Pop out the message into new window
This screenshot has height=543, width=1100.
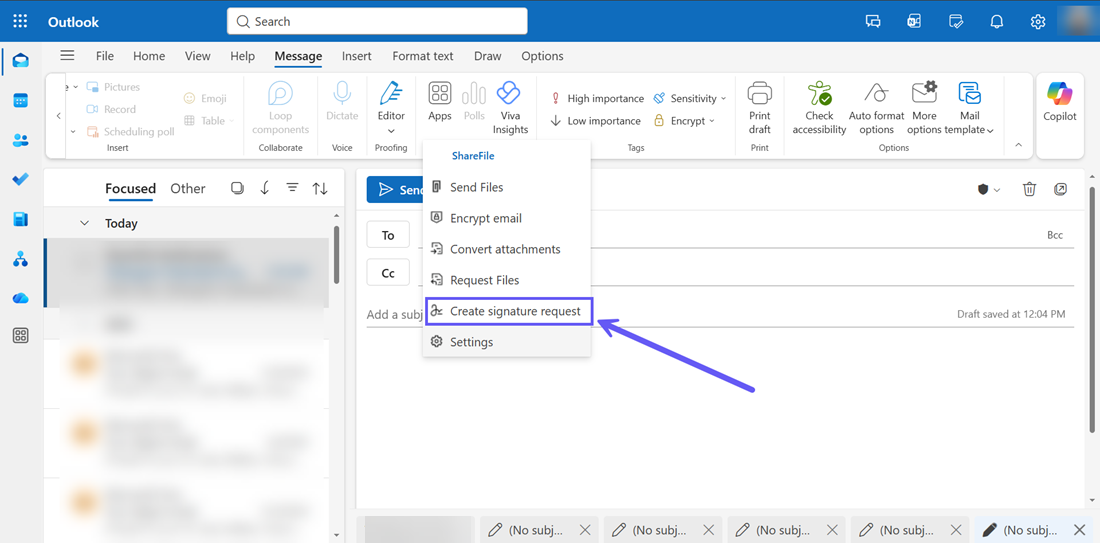tap(1061, 189)
